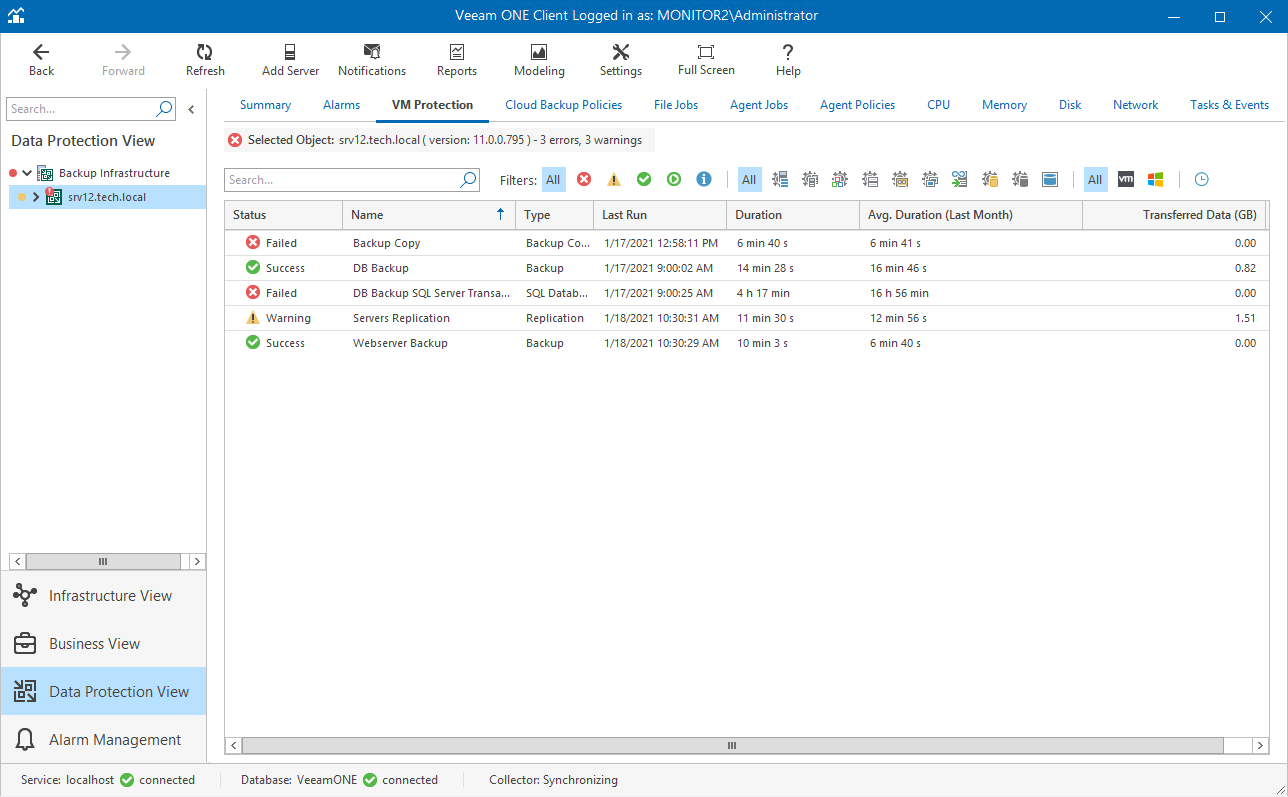Image resolution: width=1288 pixels, height=797 pixels.
Task: Filter jobs by blue info status
Action: pos(704,180)
